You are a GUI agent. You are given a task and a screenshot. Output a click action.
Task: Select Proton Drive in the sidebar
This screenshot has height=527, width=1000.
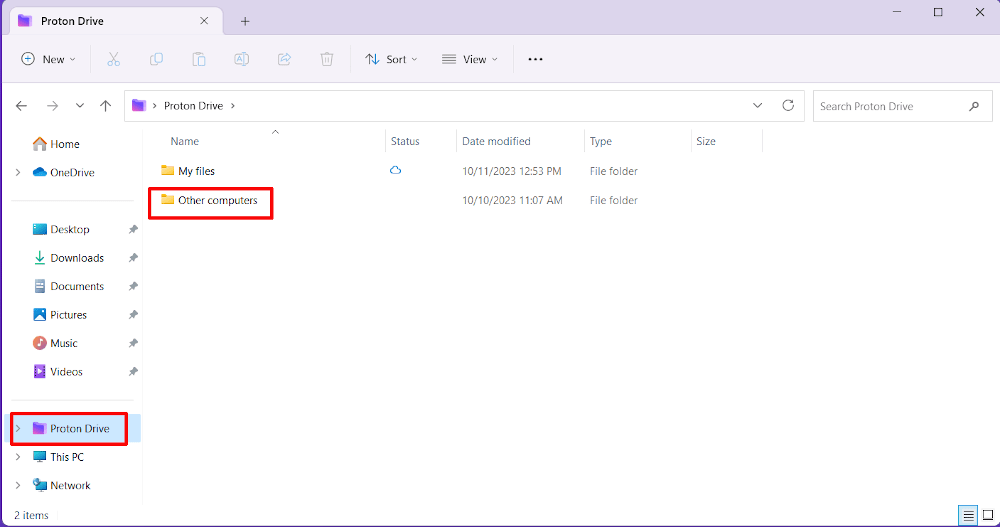(x=71, y=429)
